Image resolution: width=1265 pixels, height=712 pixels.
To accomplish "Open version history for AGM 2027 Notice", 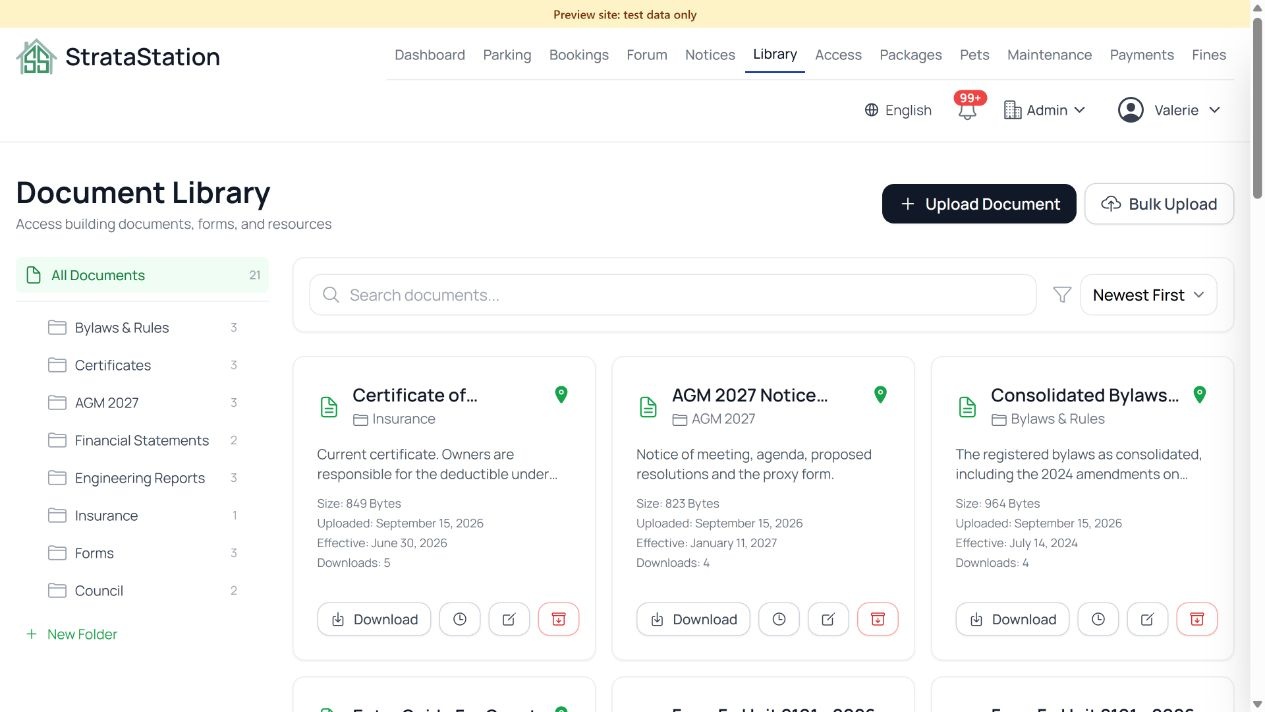I will (779, 619).
